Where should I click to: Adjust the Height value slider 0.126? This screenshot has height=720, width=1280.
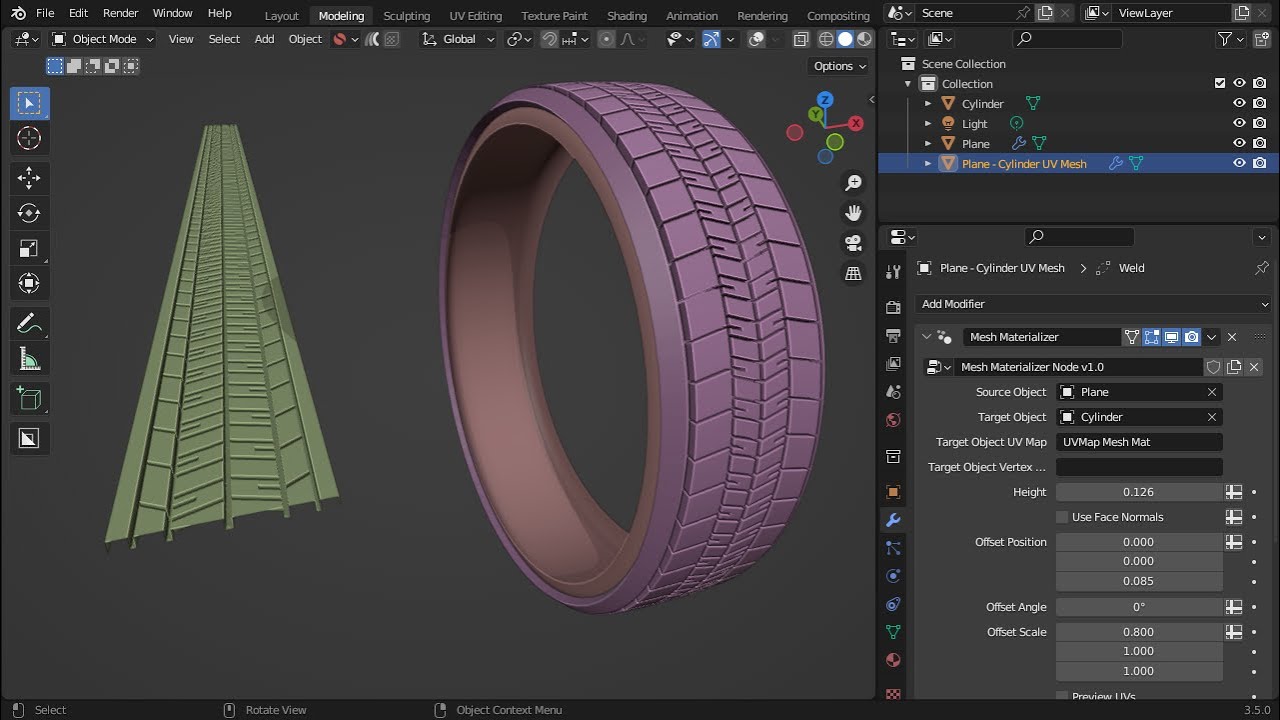[x=1139, y=492]
